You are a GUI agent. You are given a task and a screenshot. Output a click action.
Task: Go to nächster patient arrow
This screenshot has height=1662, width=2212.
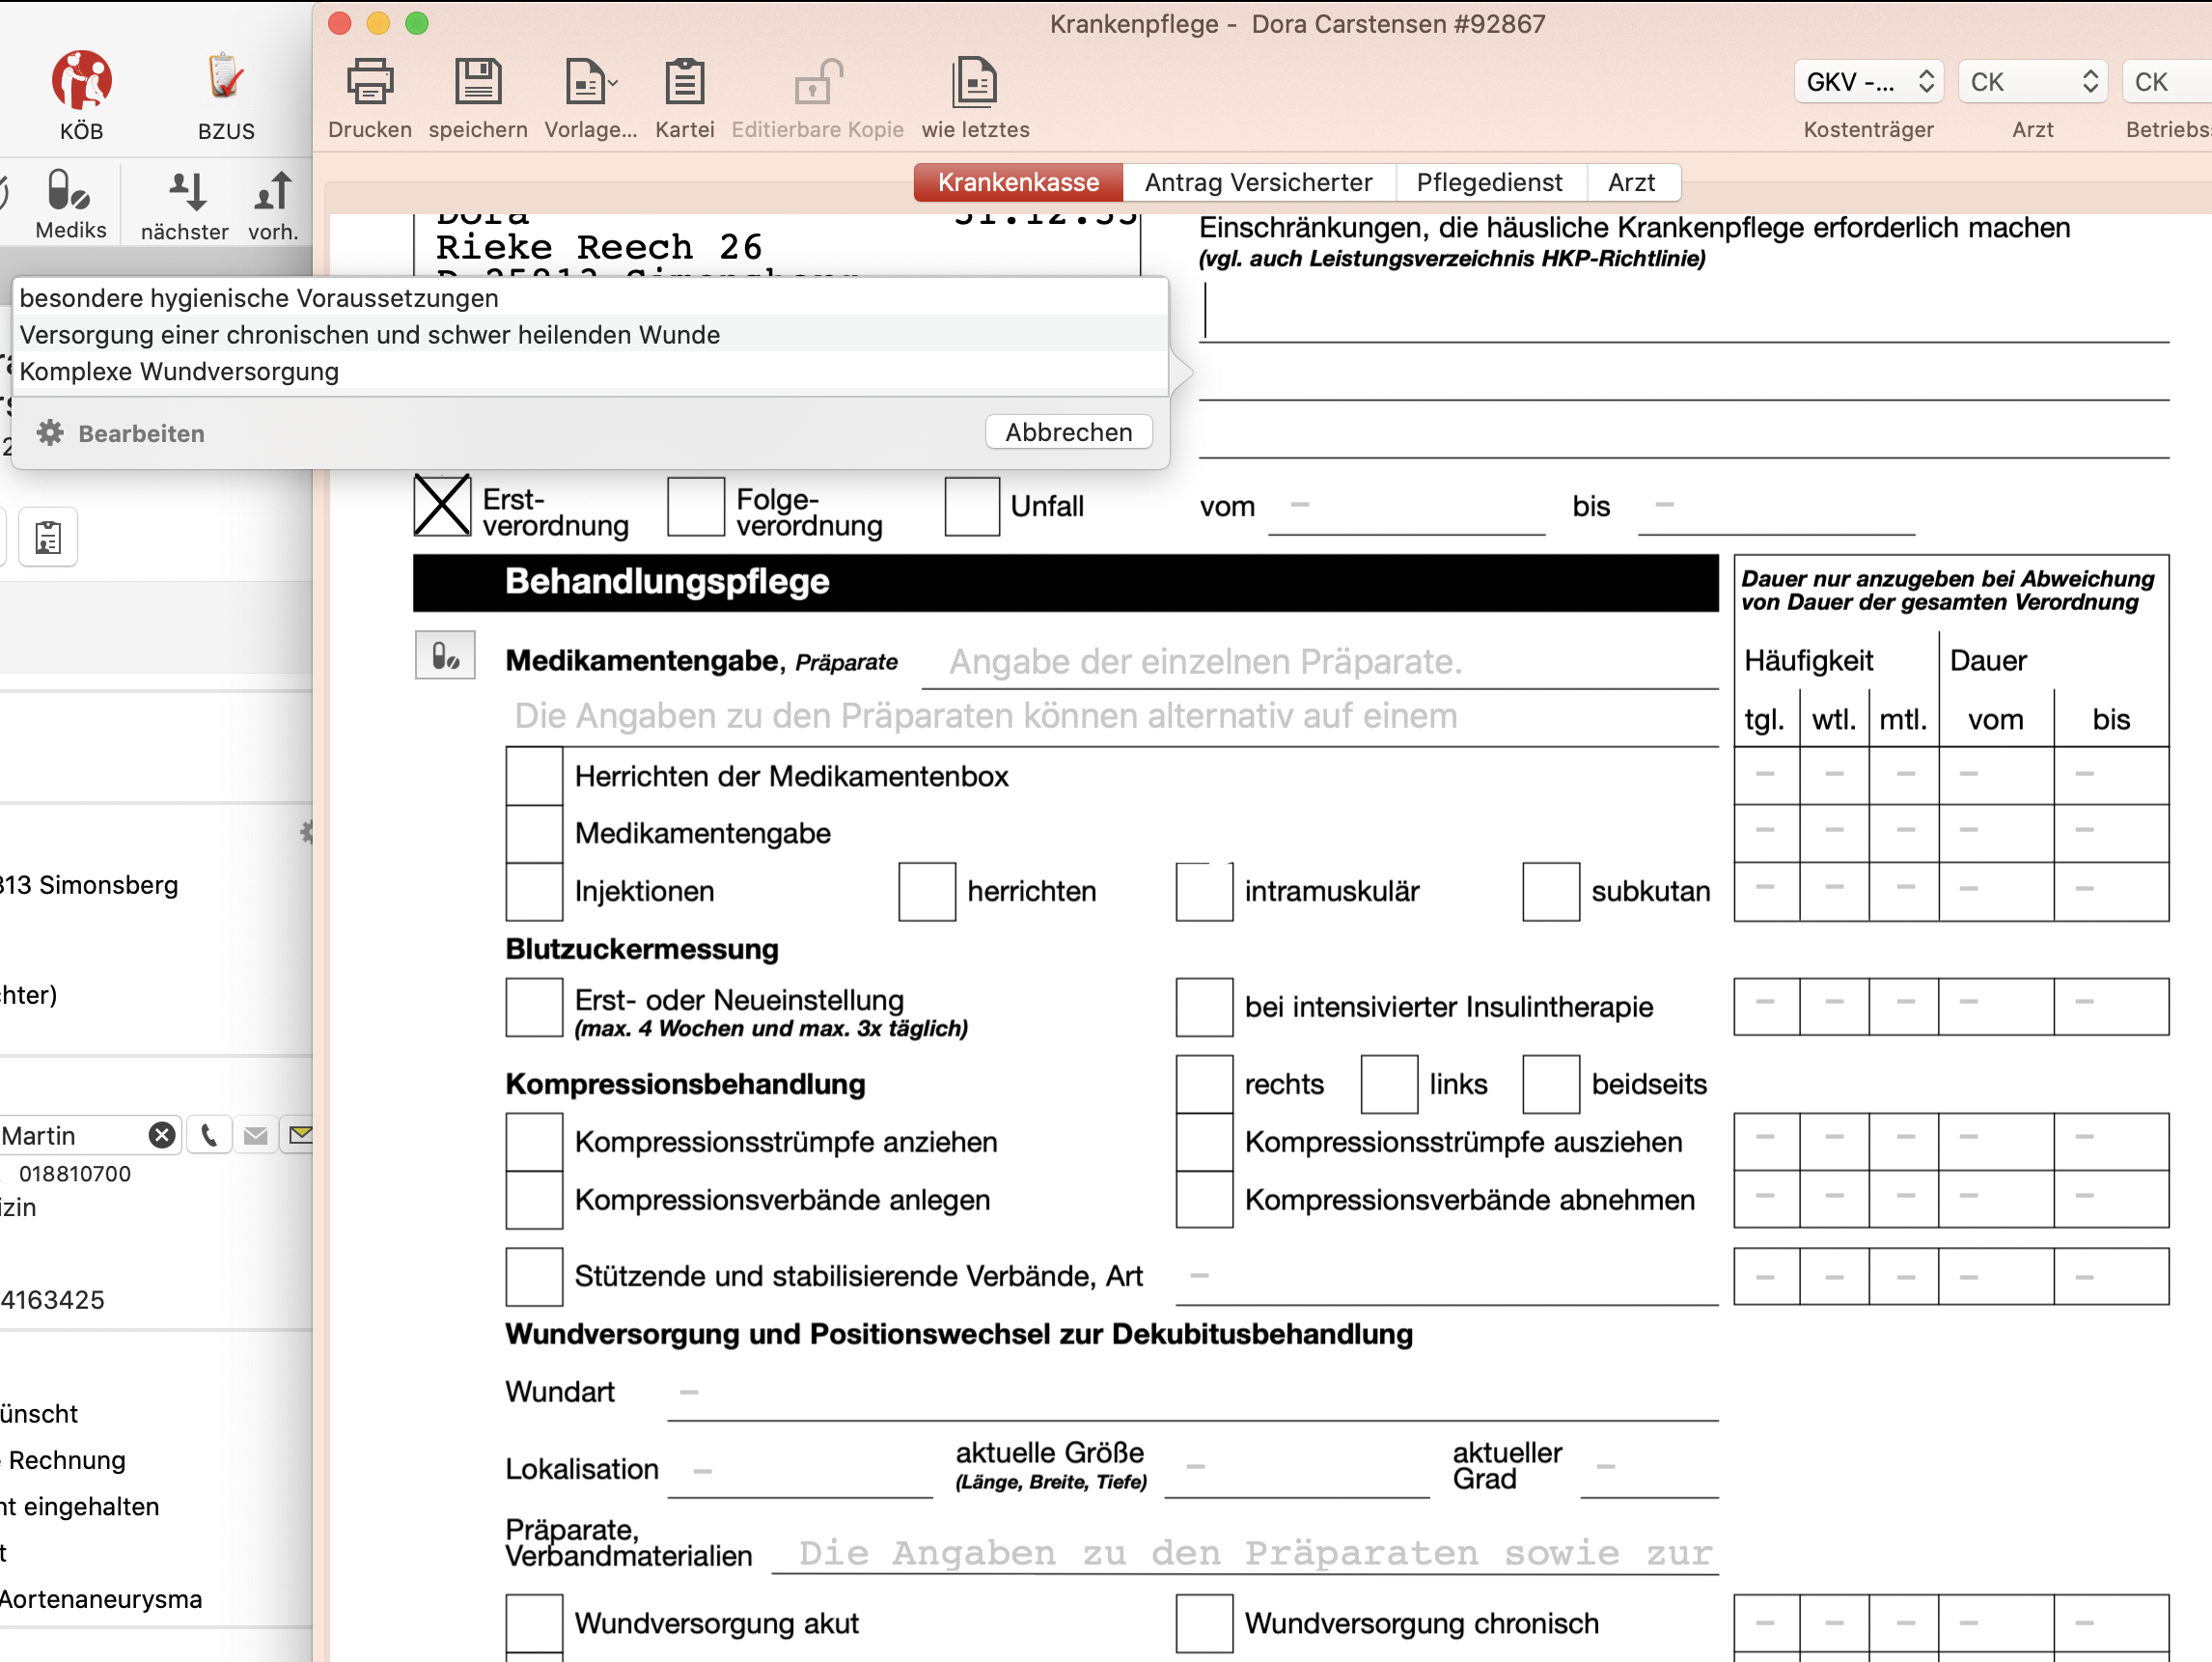[x=186, y=191]
